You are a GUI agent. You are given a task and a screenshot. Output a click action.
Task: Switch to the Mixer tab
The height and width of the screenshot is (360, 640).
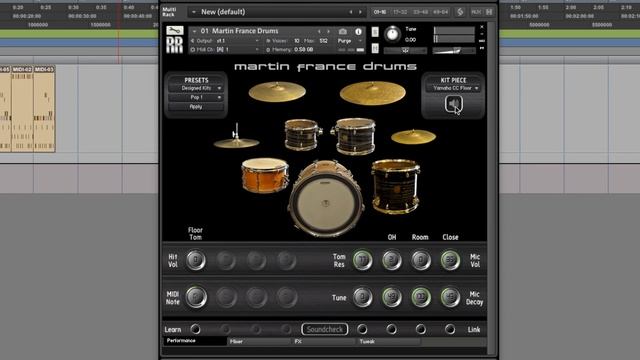pos(259,342)
